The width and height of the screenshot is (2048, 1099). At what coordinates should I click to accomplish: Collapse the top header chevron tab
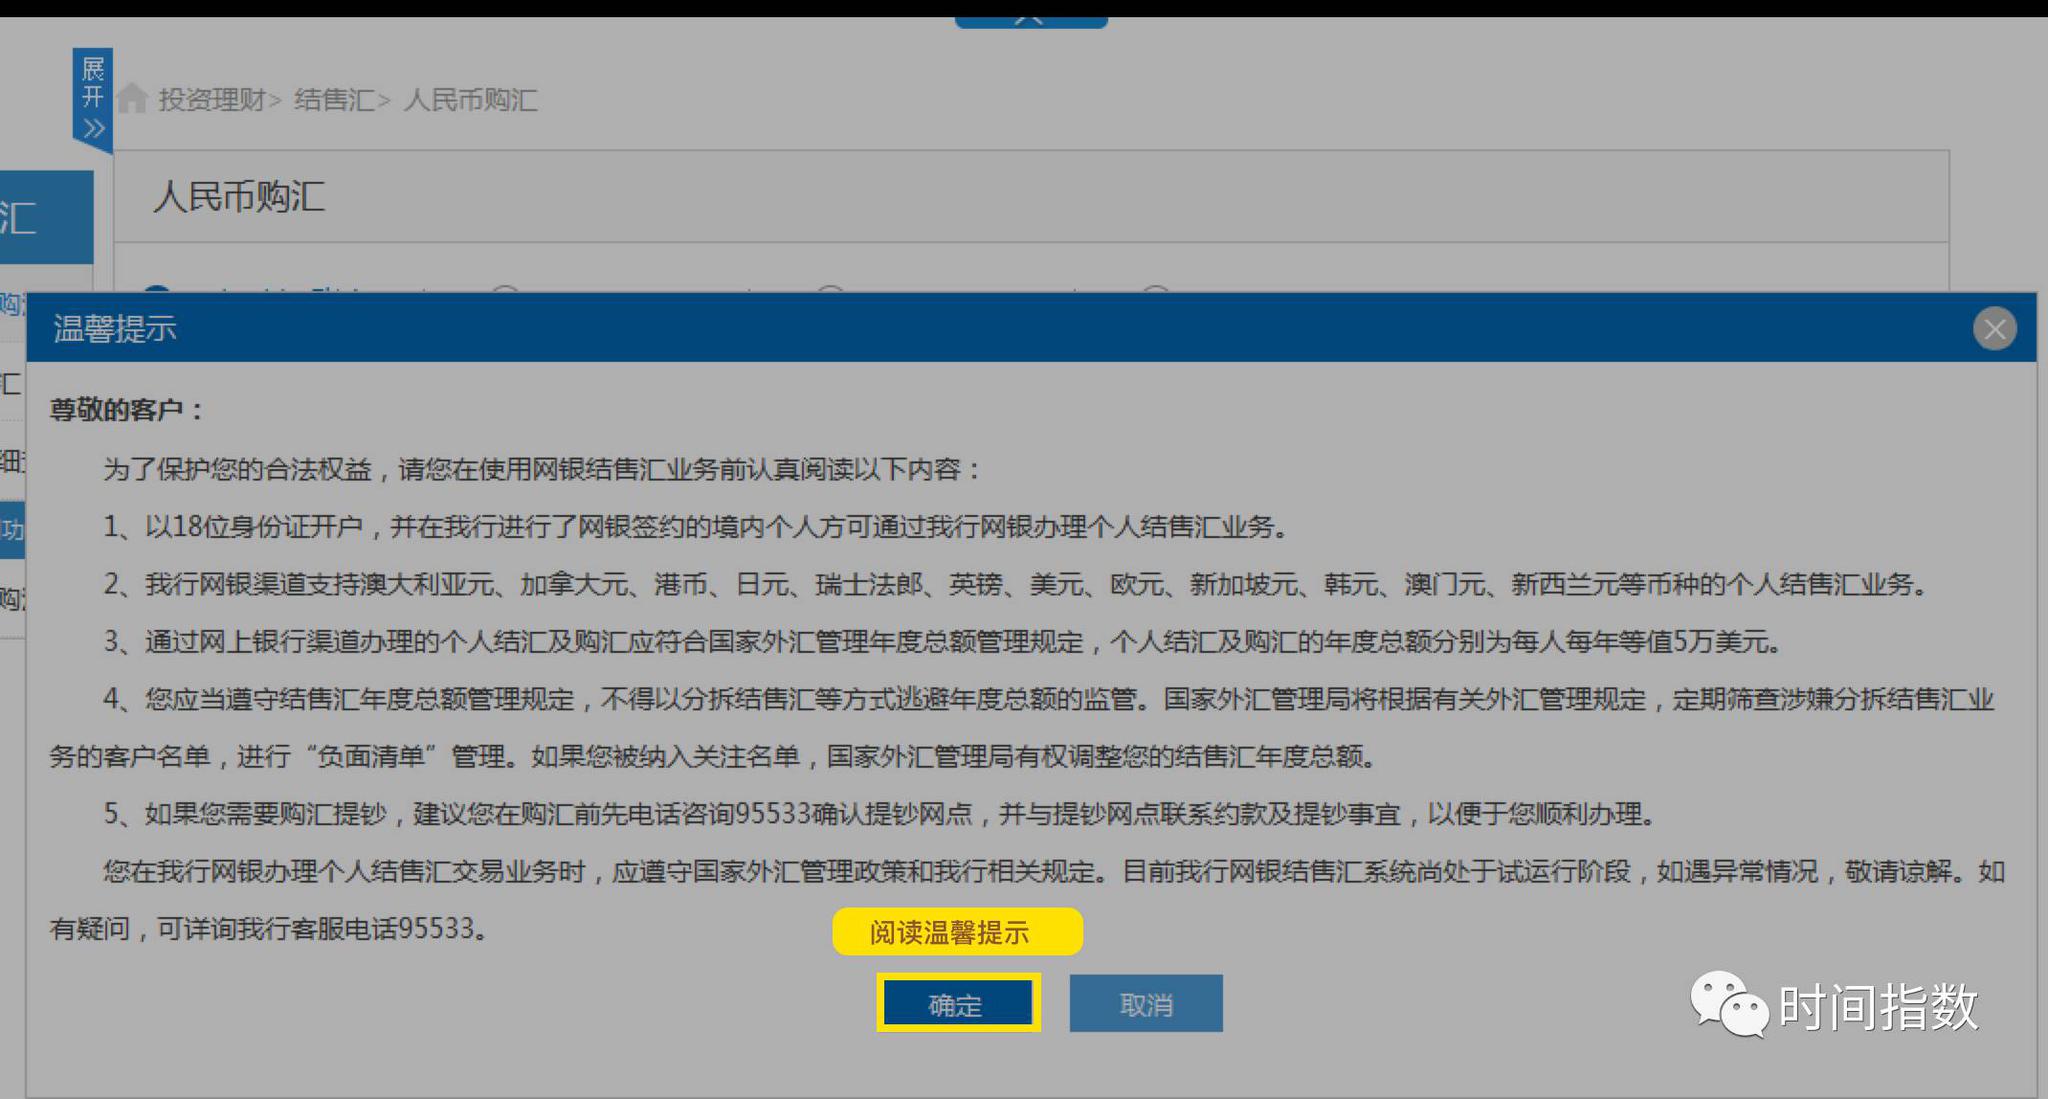(x=1031, y=19)
